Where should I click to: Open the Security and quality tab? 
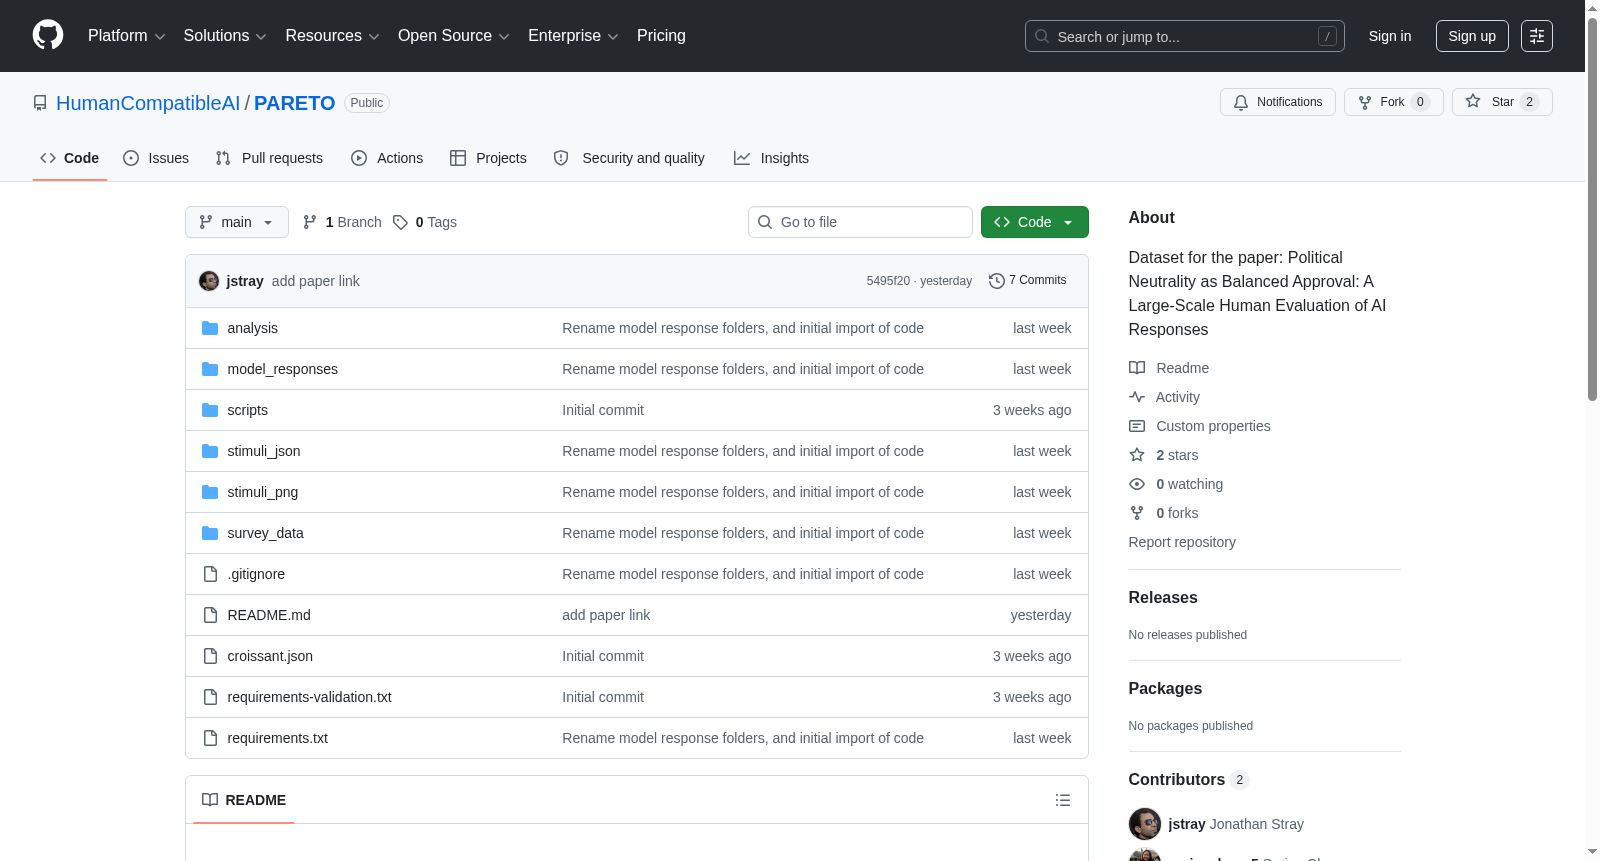pos(629,158)
